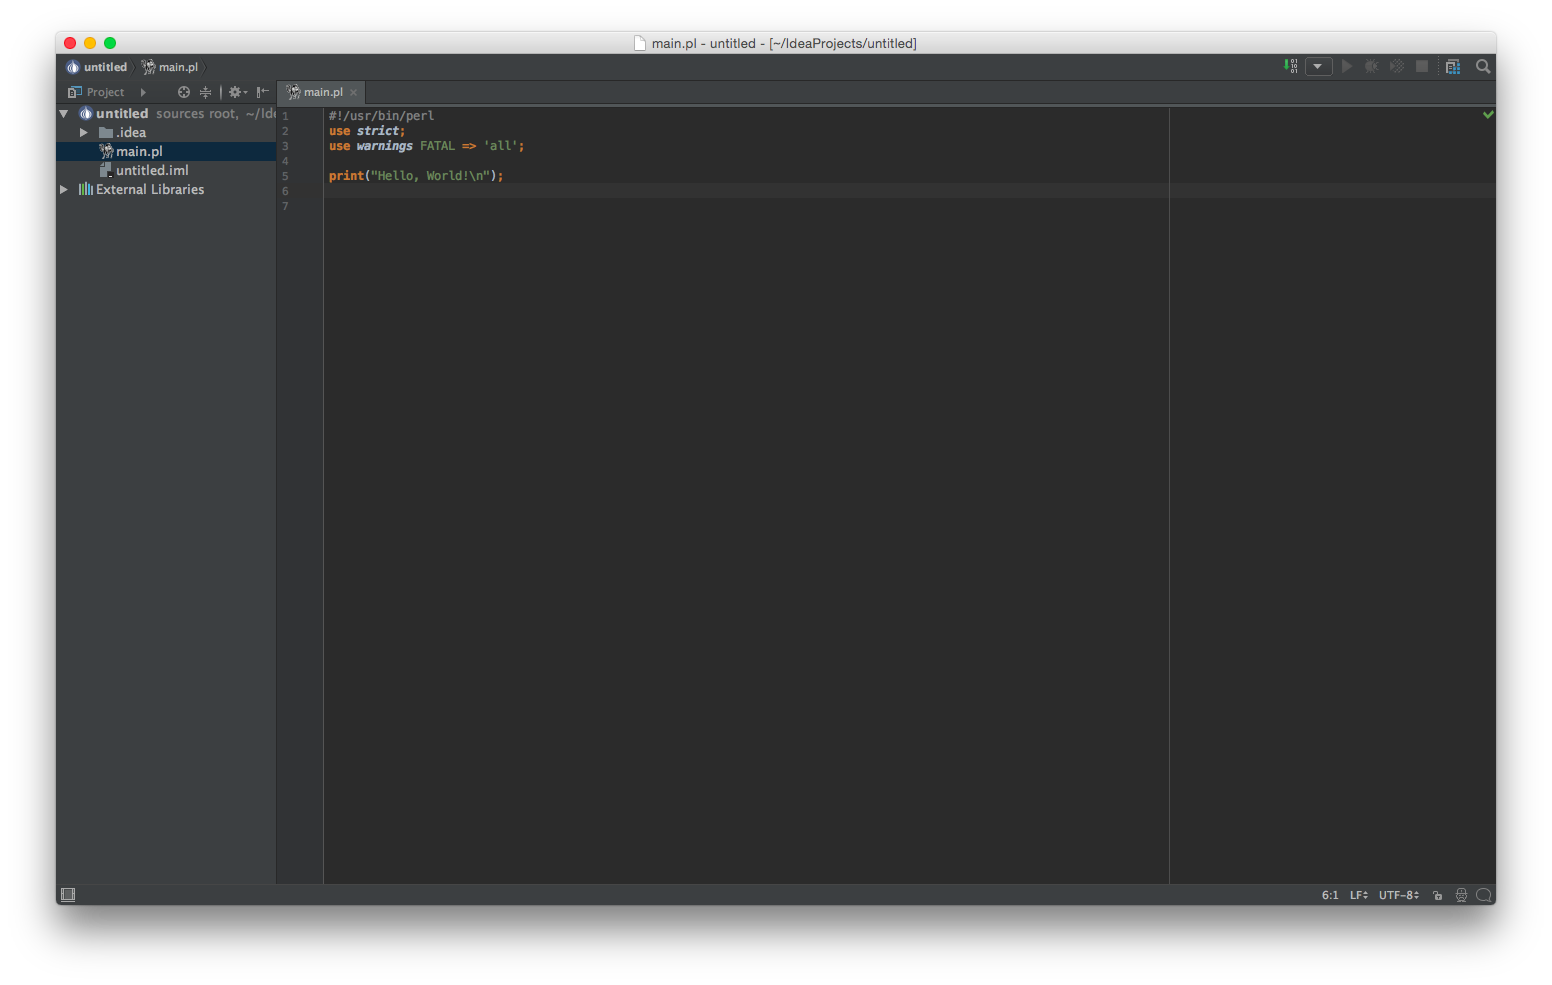Expand External Libraries node
1552x985 pixels.
click(x=64, y=189)
